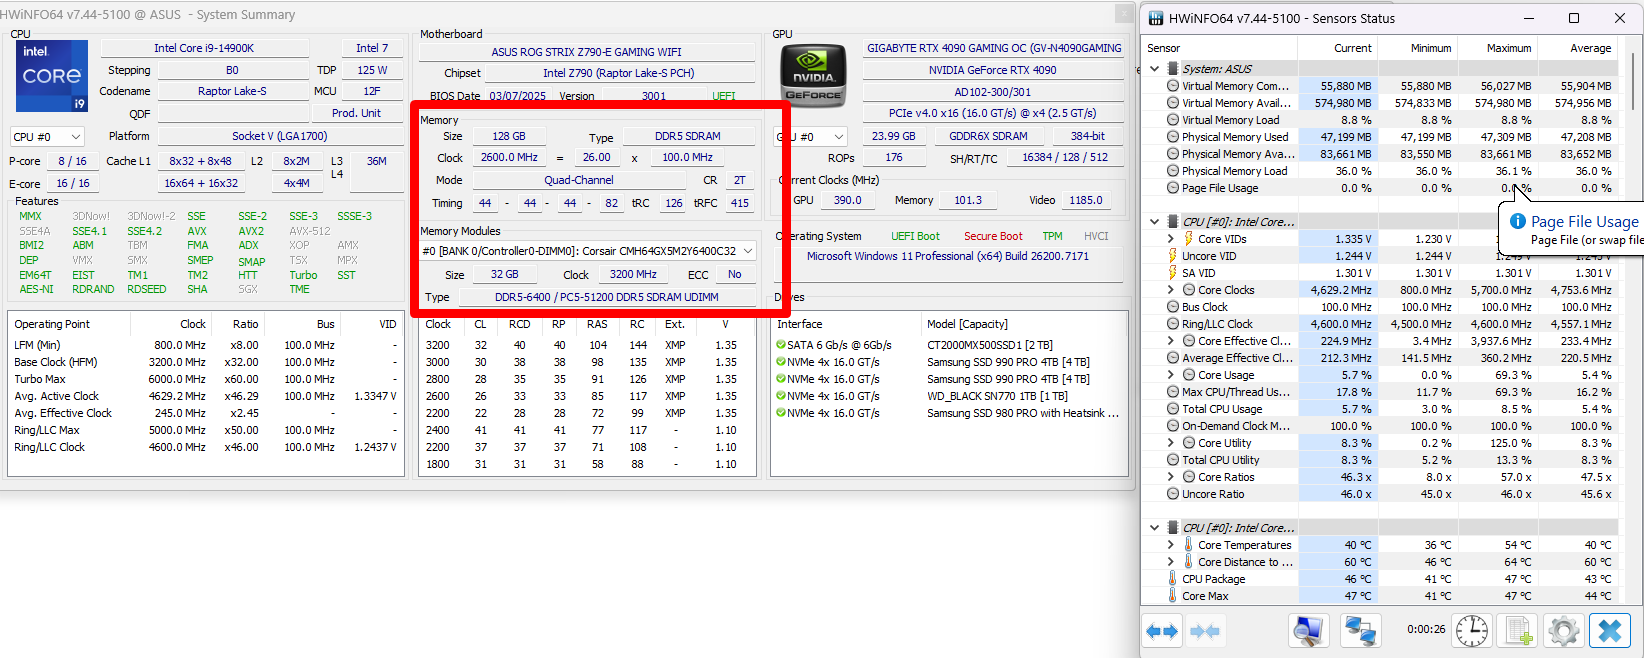Select the Total CPU Utility sensor row
The height and width of the screenshot is (658, 1644).
click(1380, 460)
